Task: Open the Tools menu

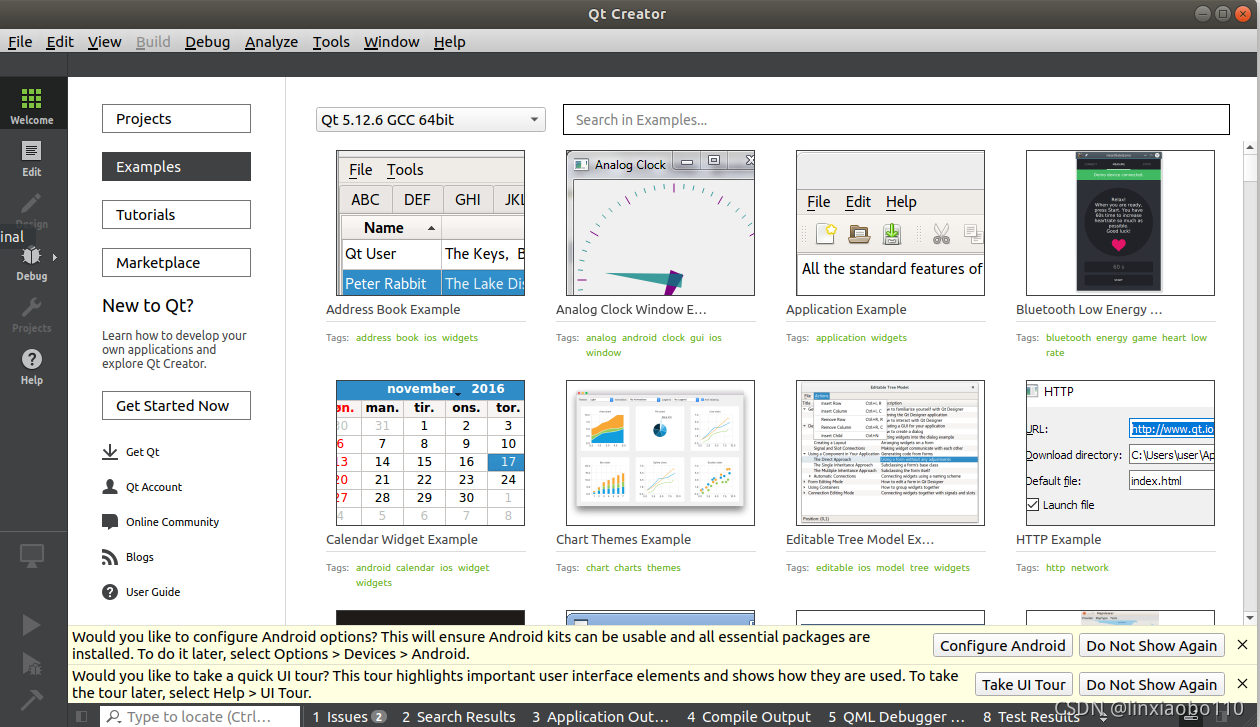Action: (331, 42)
